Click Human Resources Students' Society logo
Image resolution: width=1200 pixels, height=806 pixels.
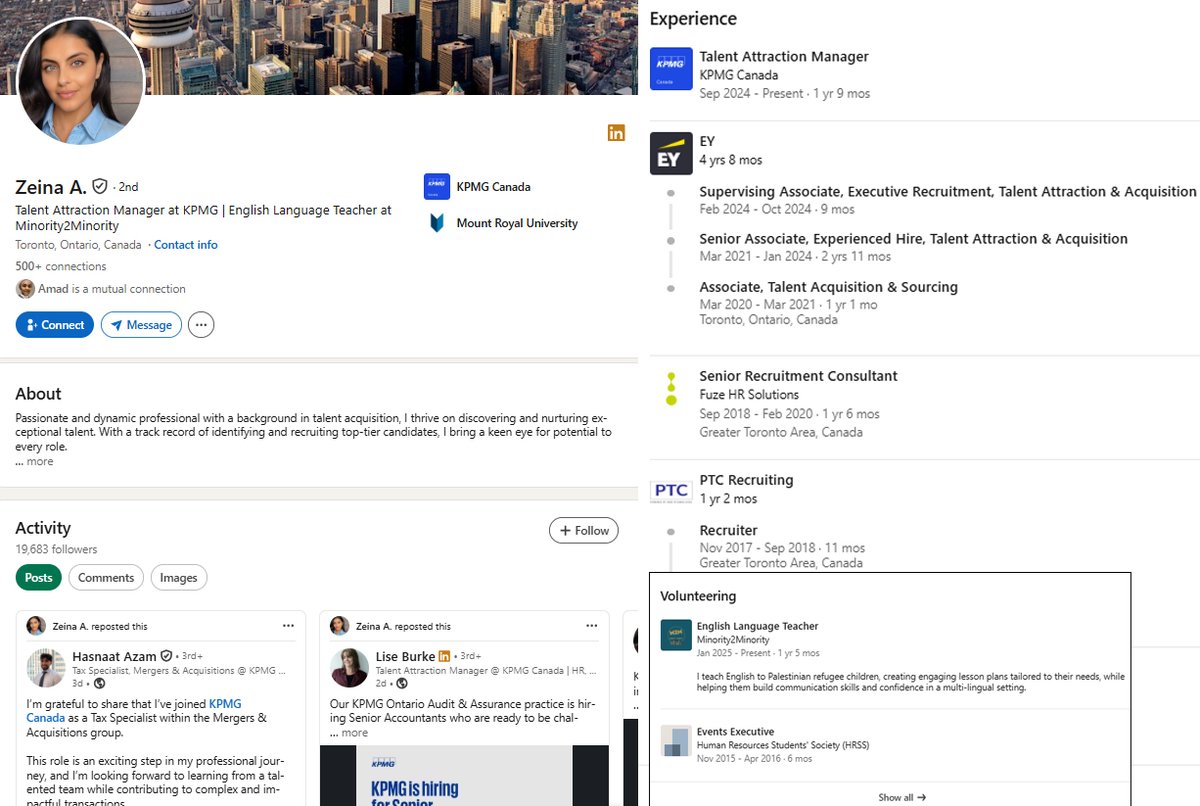676,741
